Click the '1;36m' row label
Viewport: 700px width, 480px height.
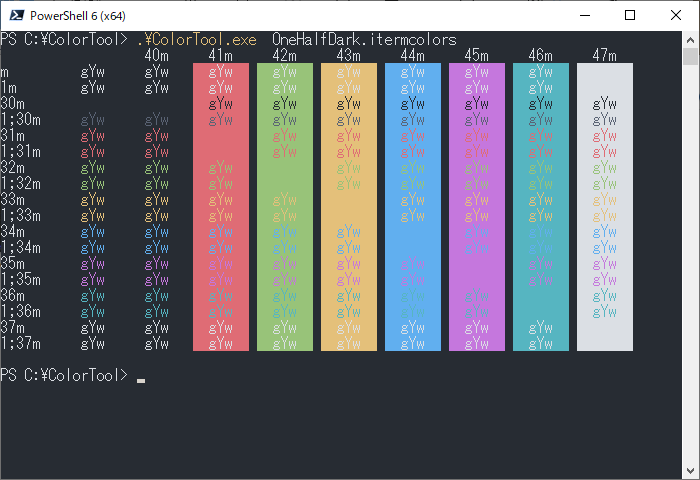point(21,312)
